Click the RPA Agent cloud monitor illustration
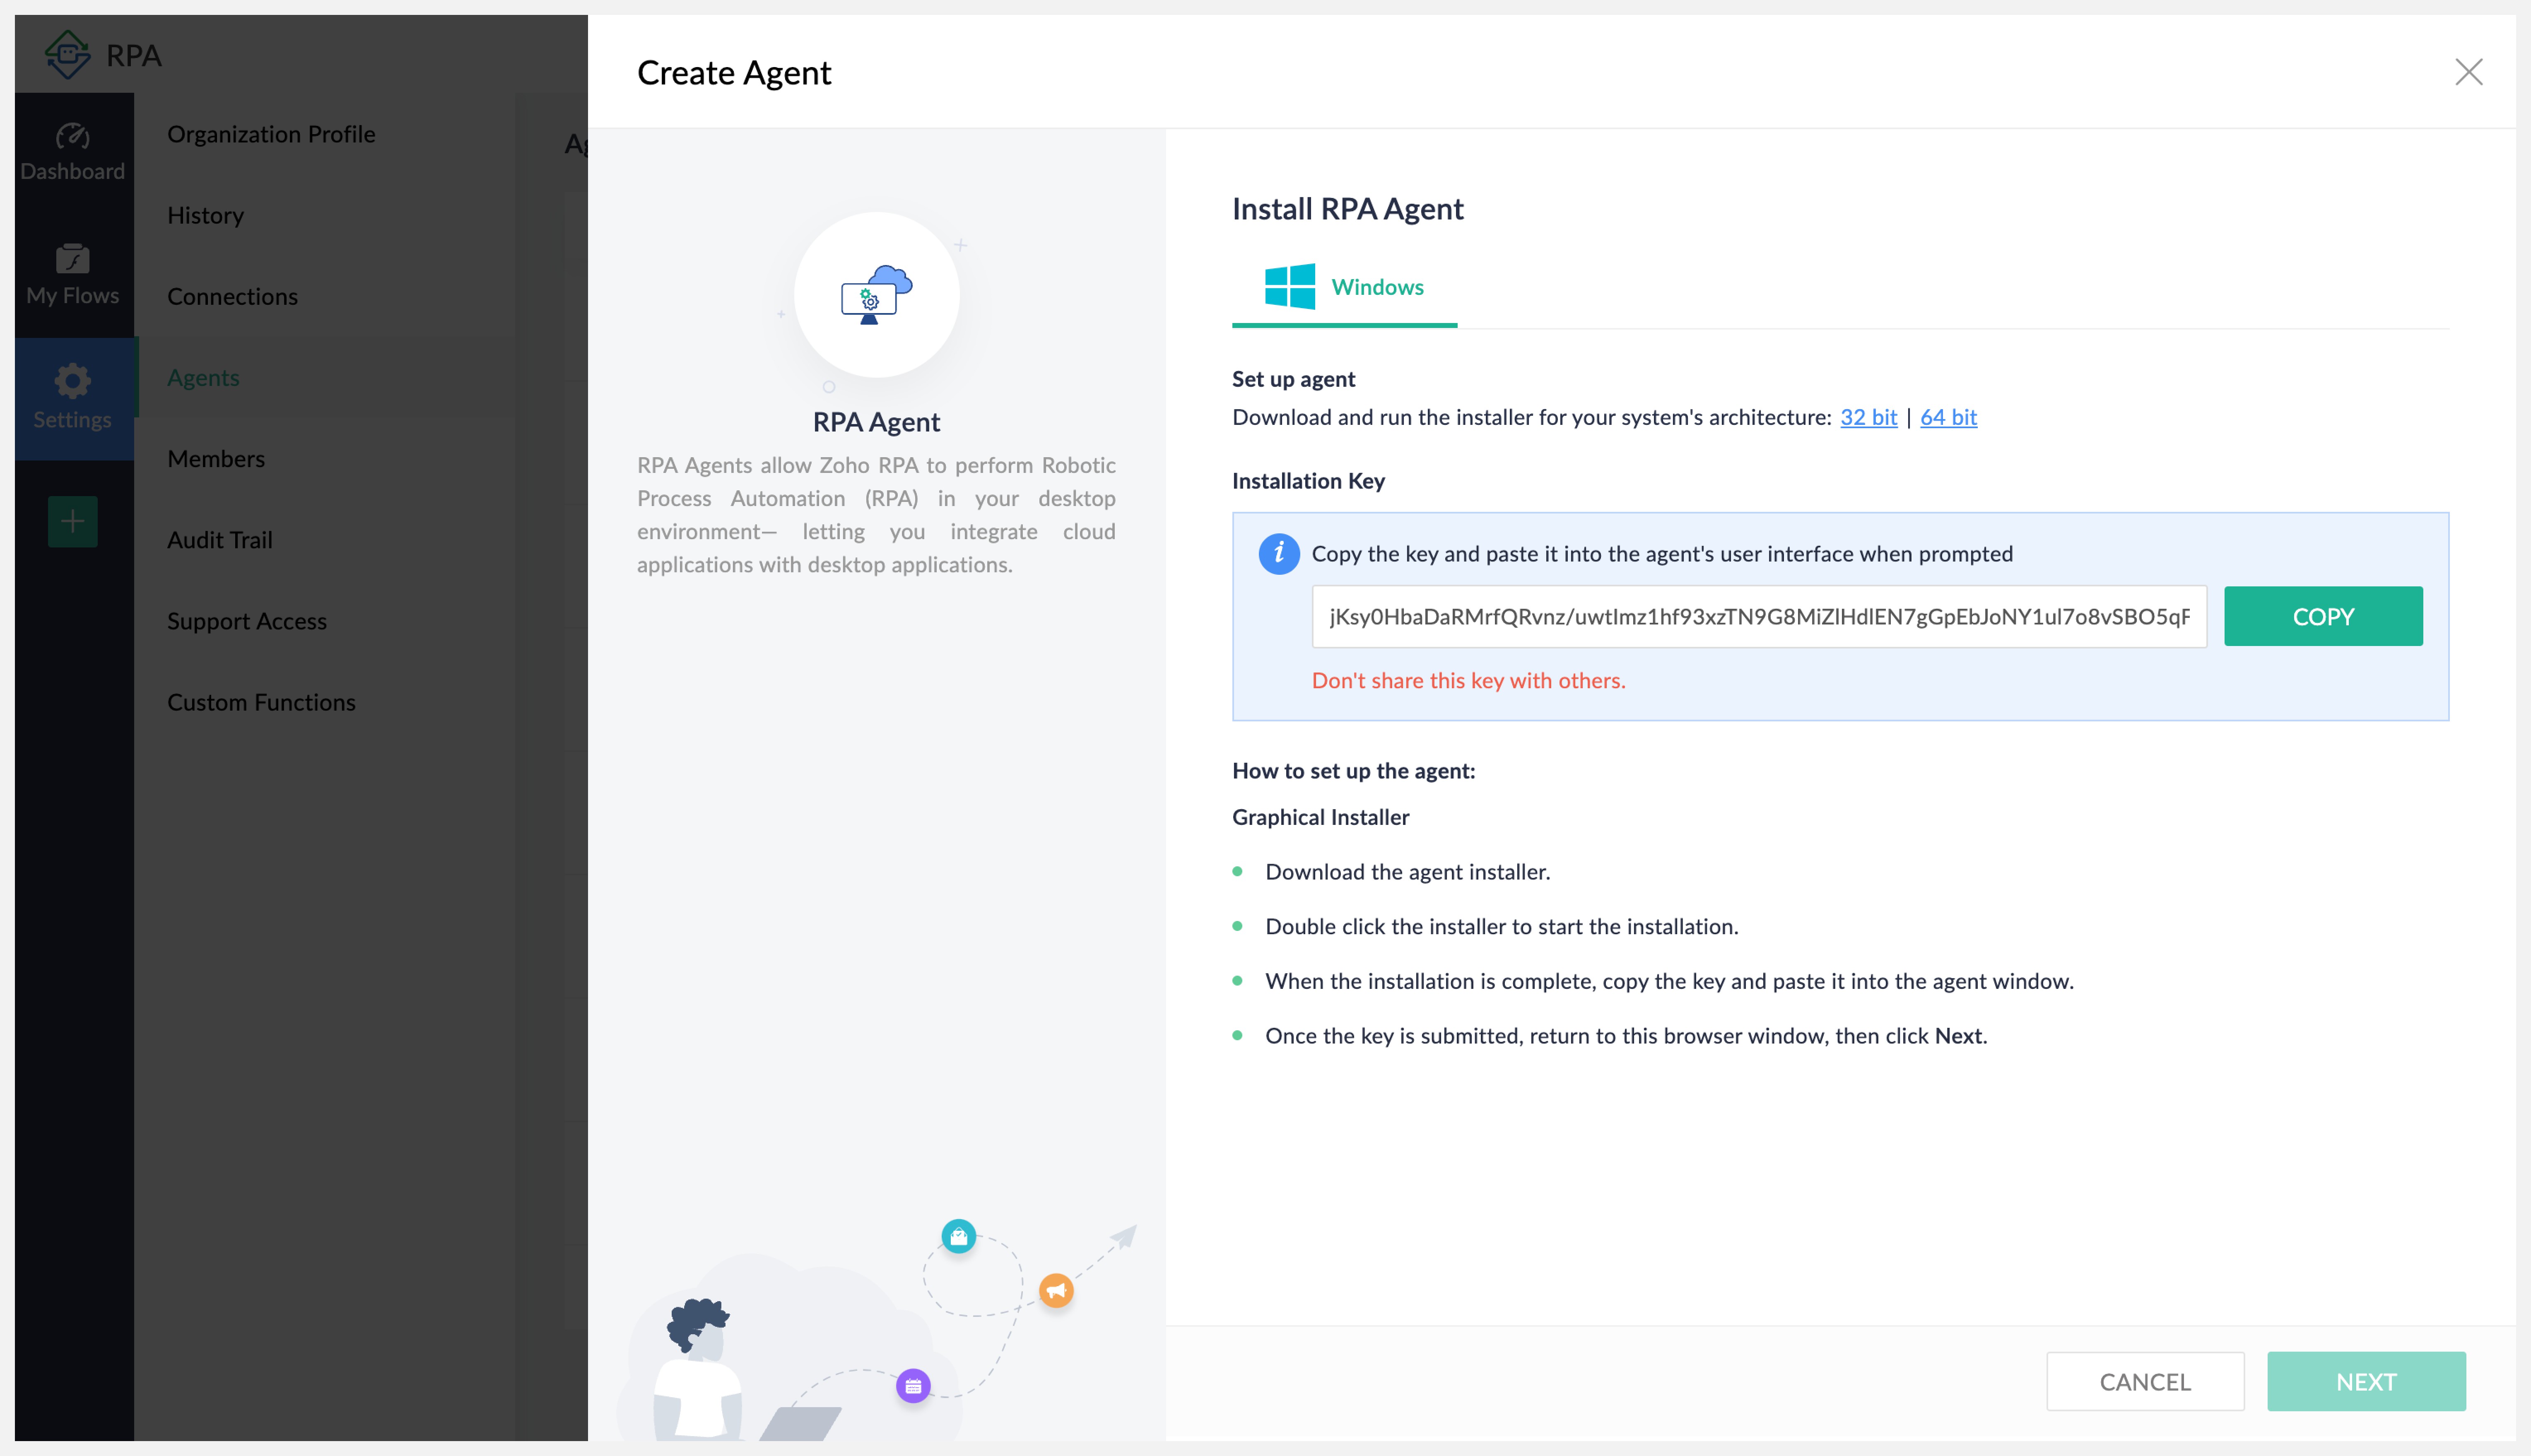Viewport: 2531px width, 1456px height. tap(877, 295)
